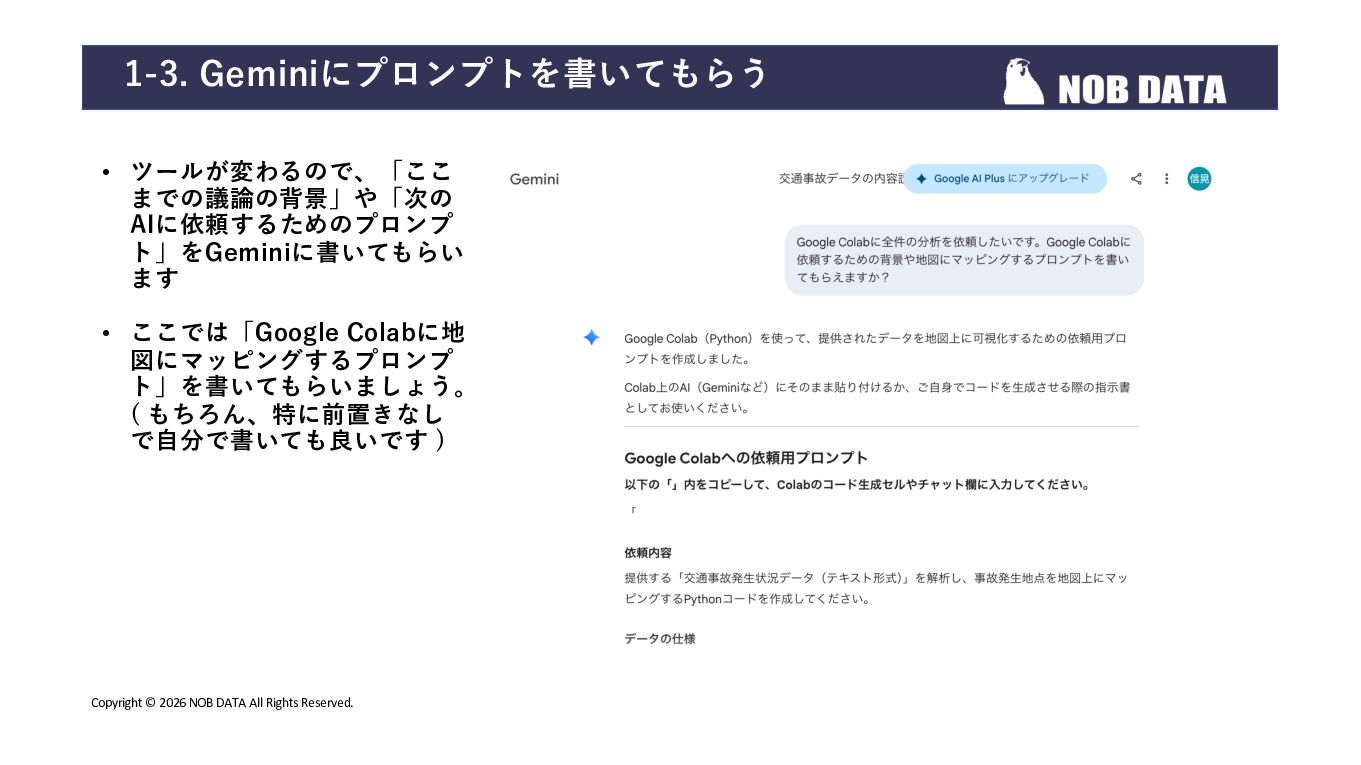Click the Gemini logo text
This screenshot has width=1361, height=765.
tap(534, 179)
